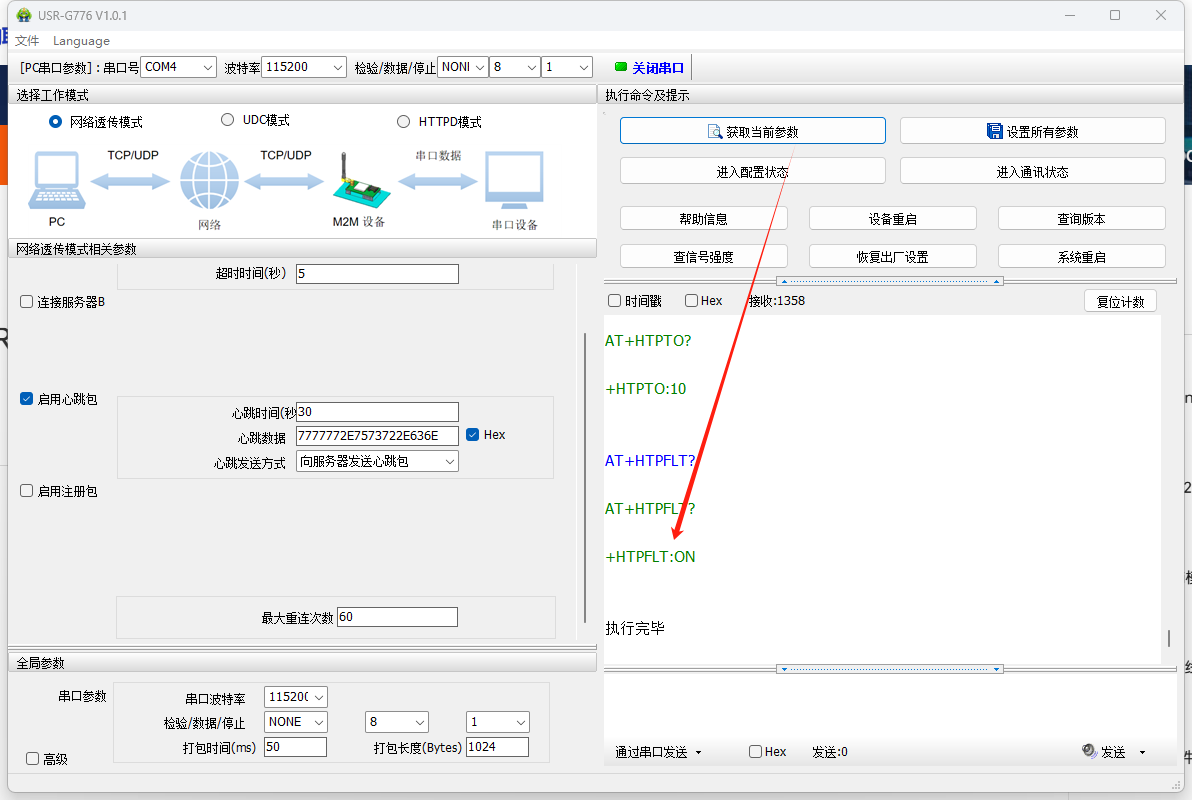This screenshot has height=800, width=1192.
Task: Click the 设备重启 button
Action: pos(892,219)
